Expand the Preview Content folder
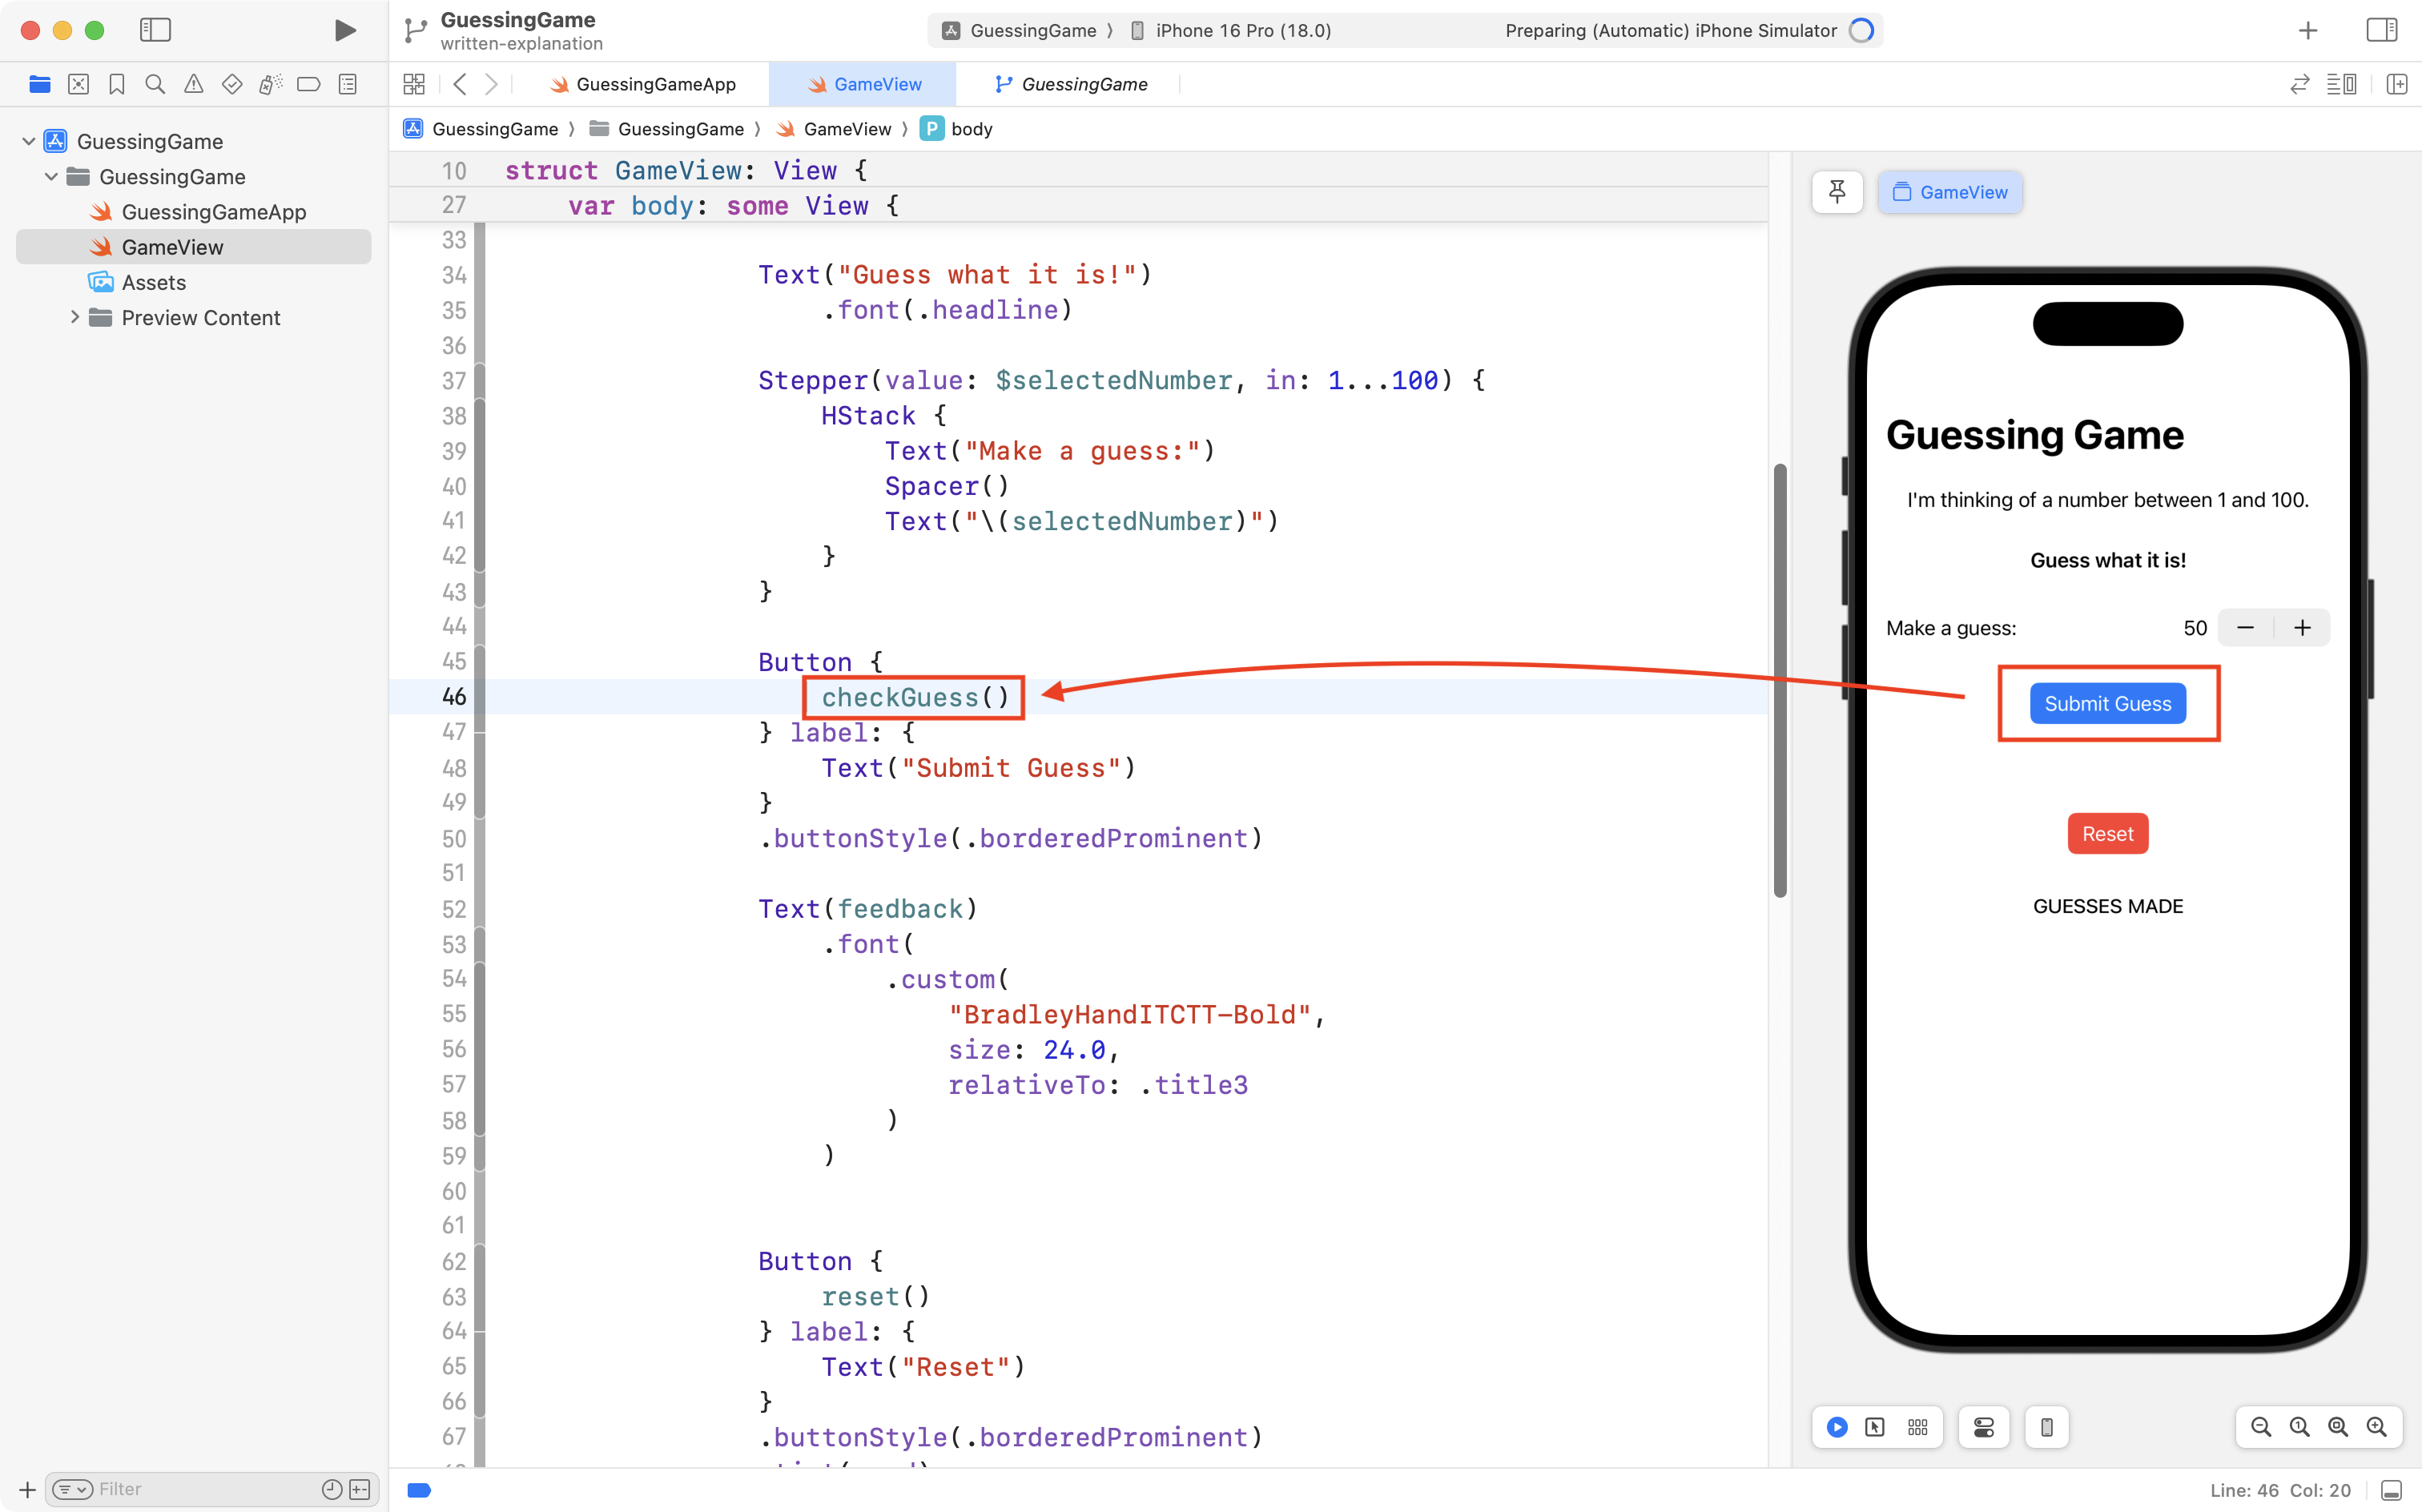2422x1512 pixels. coord(75,317)
